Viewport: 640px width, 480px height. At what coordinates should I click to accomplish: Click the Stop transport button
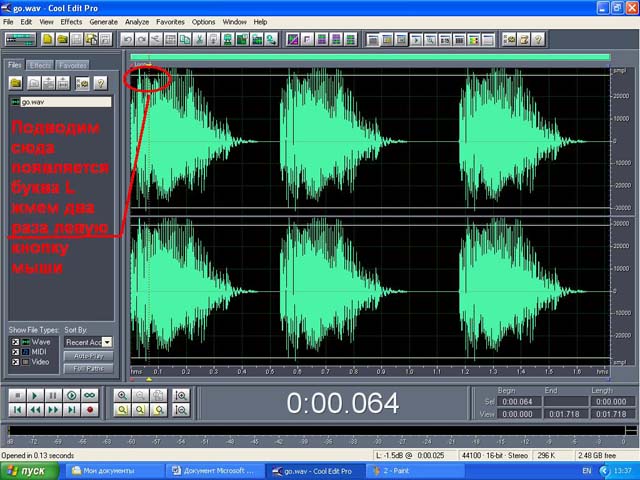(17, 395)
